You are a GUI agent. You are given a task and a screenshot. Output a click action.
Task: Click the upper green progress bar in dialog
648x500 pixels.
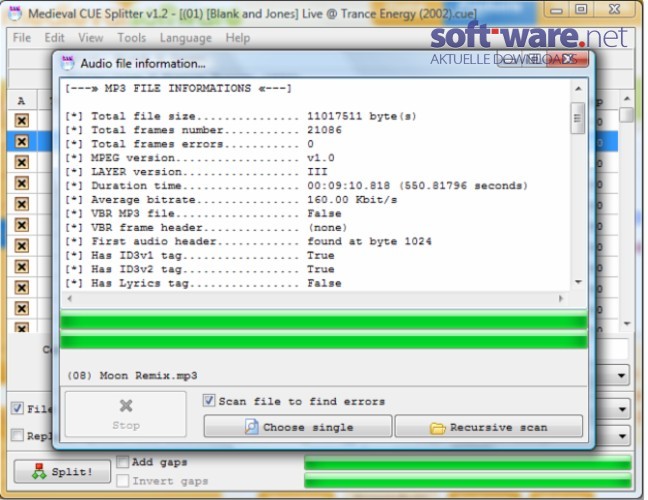(x=324, y=319)
